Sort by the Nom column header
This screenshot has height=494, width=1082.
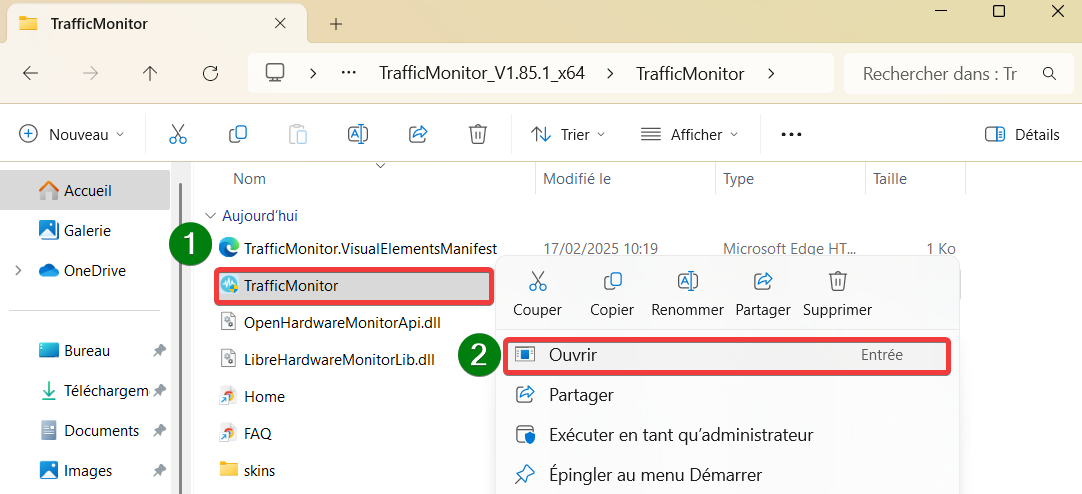coord(249,179)
